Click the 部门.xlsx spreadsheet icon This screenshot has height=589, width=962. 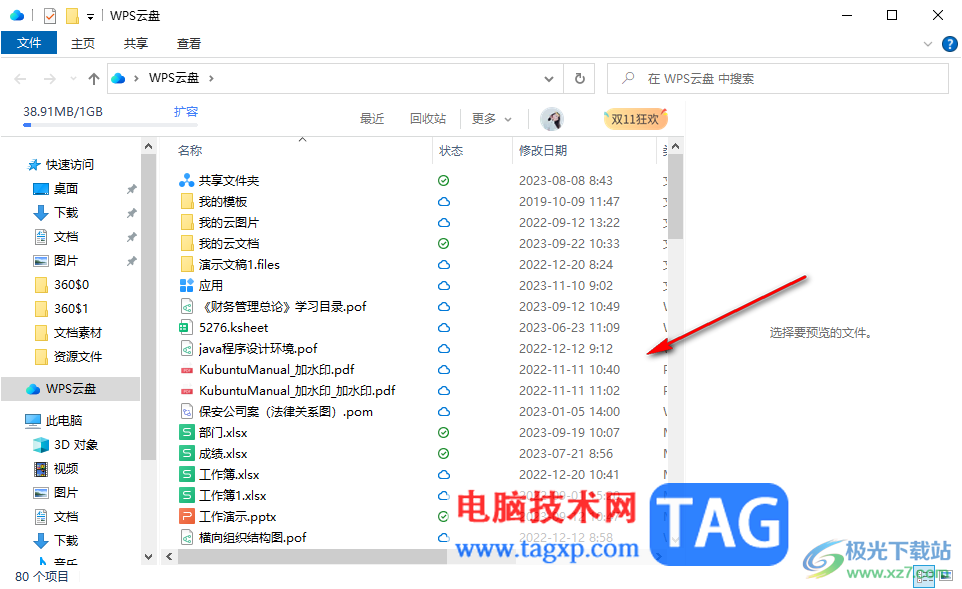pos(187,433)
